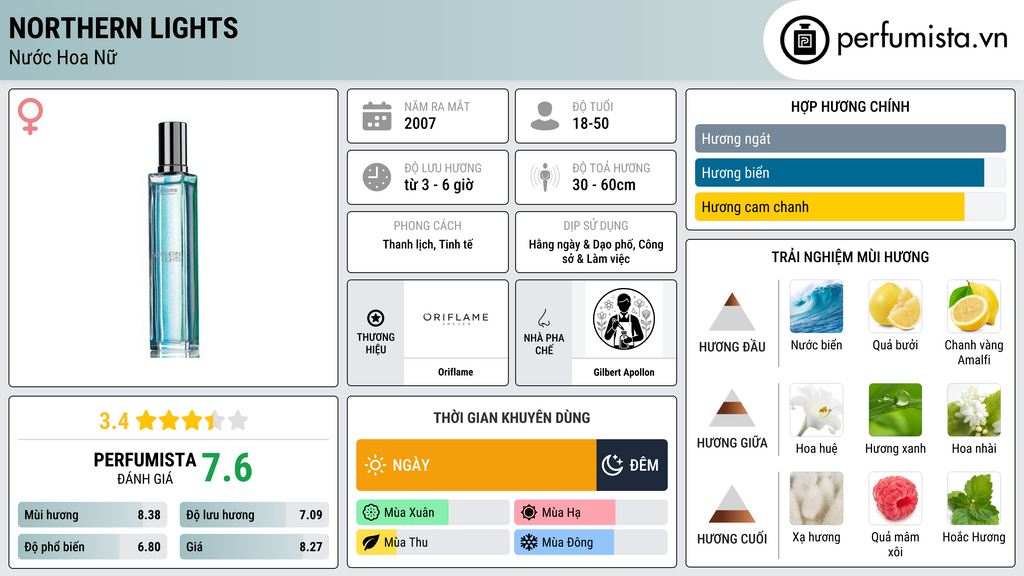The image size is (1024, 576).
Task: Click the moon icon in the Đêm bar
Action: point(613,465)
